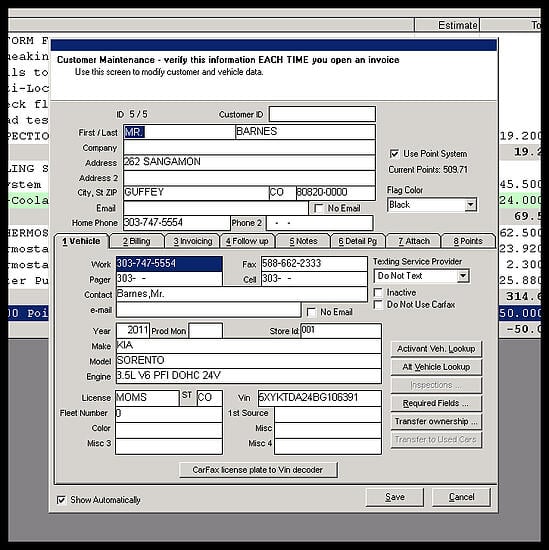Click Estimate column header in background window
The image size is (549, 550).
(x=447, y=25)
